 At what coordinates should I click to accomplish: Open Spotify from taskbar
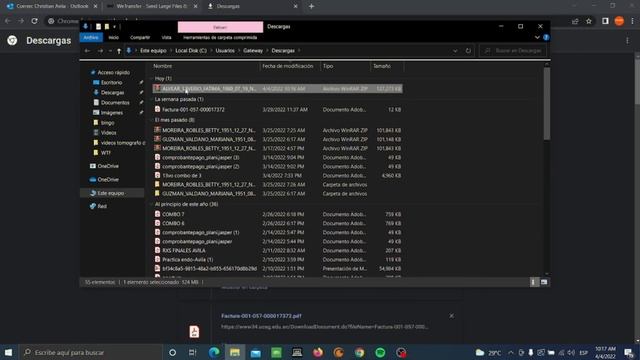pos(380,352)
